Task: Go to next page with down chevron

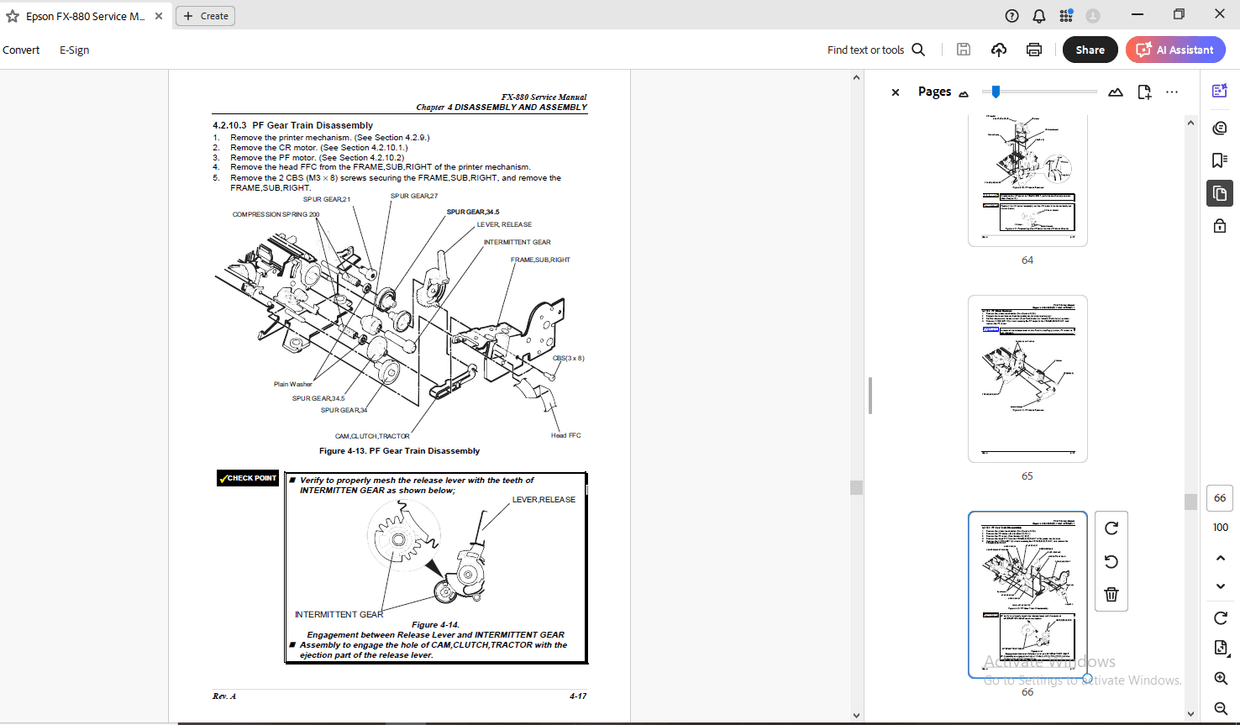Action: [x=1220, y=586]
